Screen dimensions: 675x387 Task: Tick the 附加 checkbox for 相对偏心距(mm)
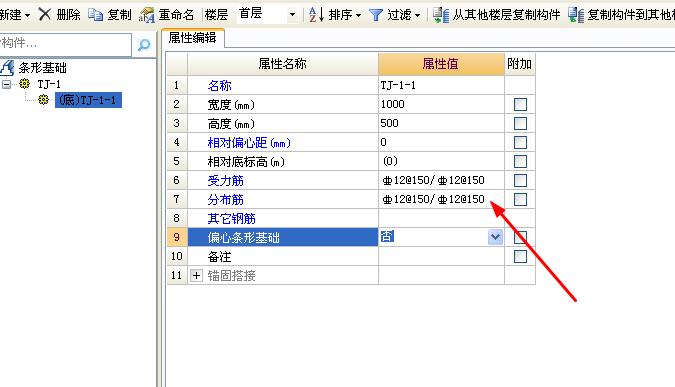coord(520,142)
